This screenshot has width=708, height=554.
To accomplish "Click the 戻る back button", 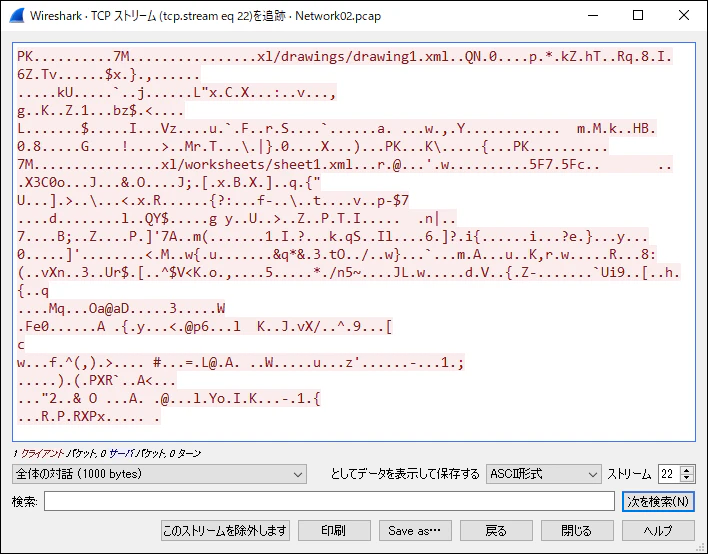I will click(x=496, y=531).
